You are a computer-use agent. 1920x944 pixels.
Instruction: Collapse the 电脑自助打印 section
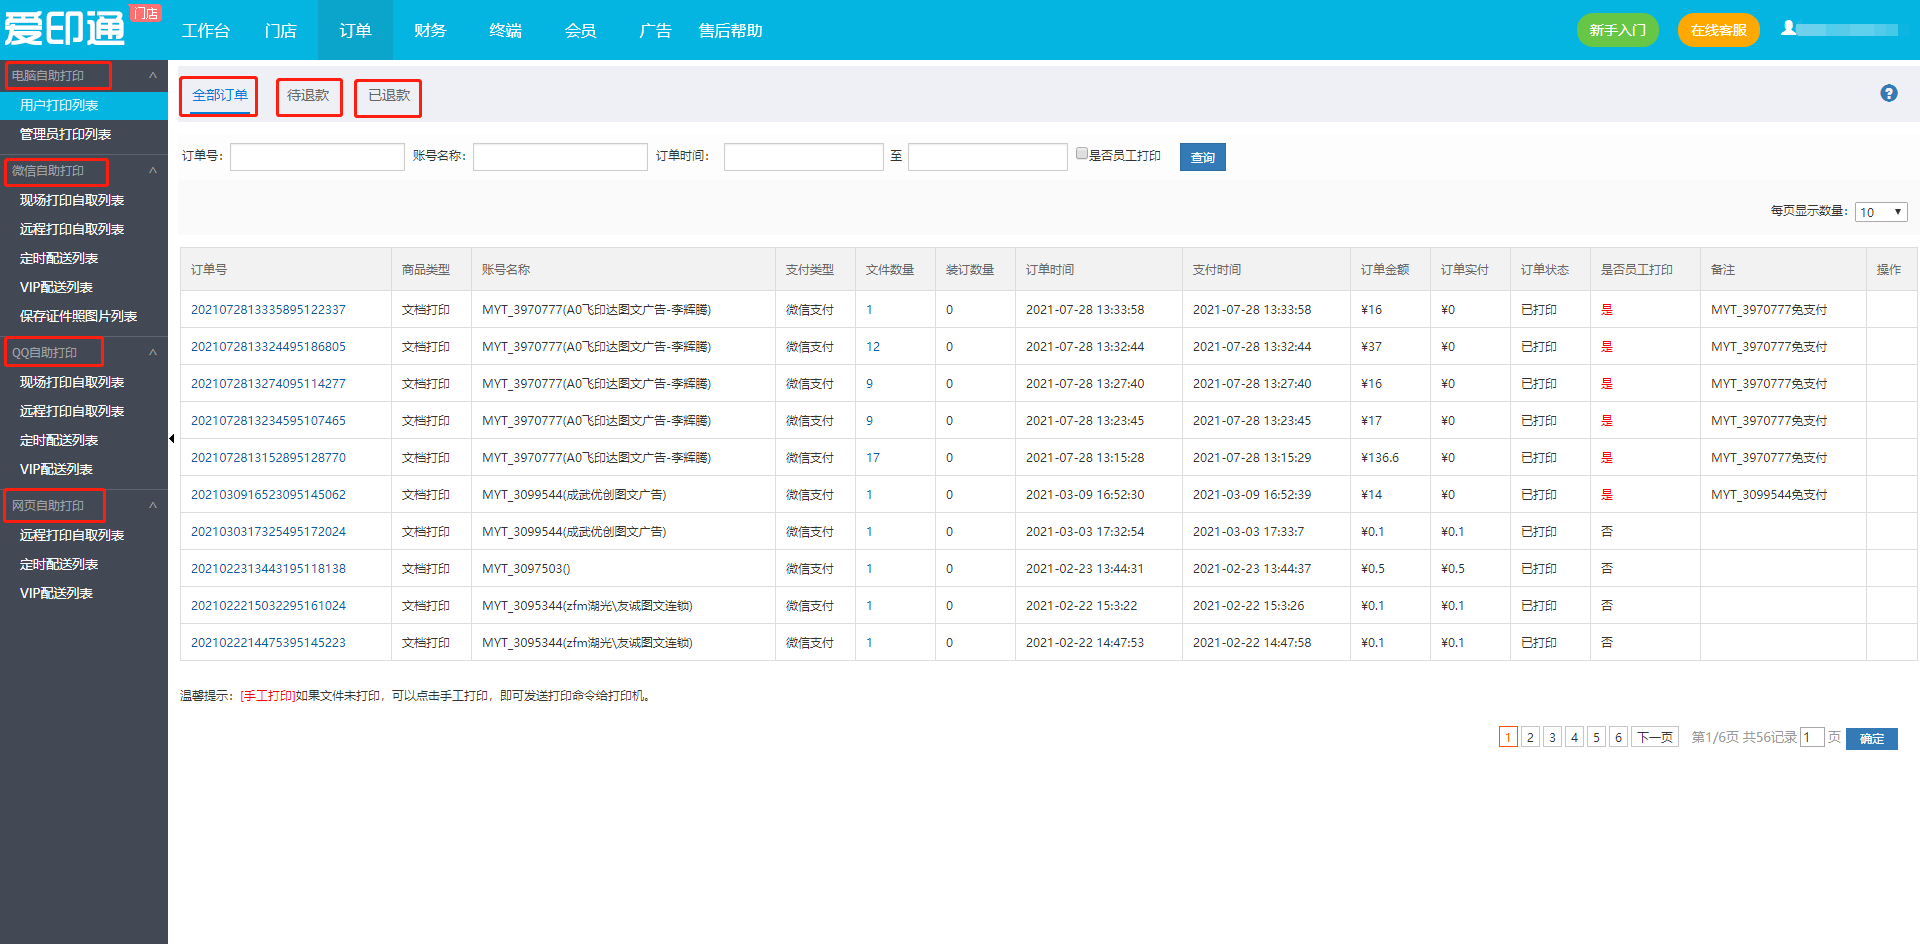click(153, 76)
